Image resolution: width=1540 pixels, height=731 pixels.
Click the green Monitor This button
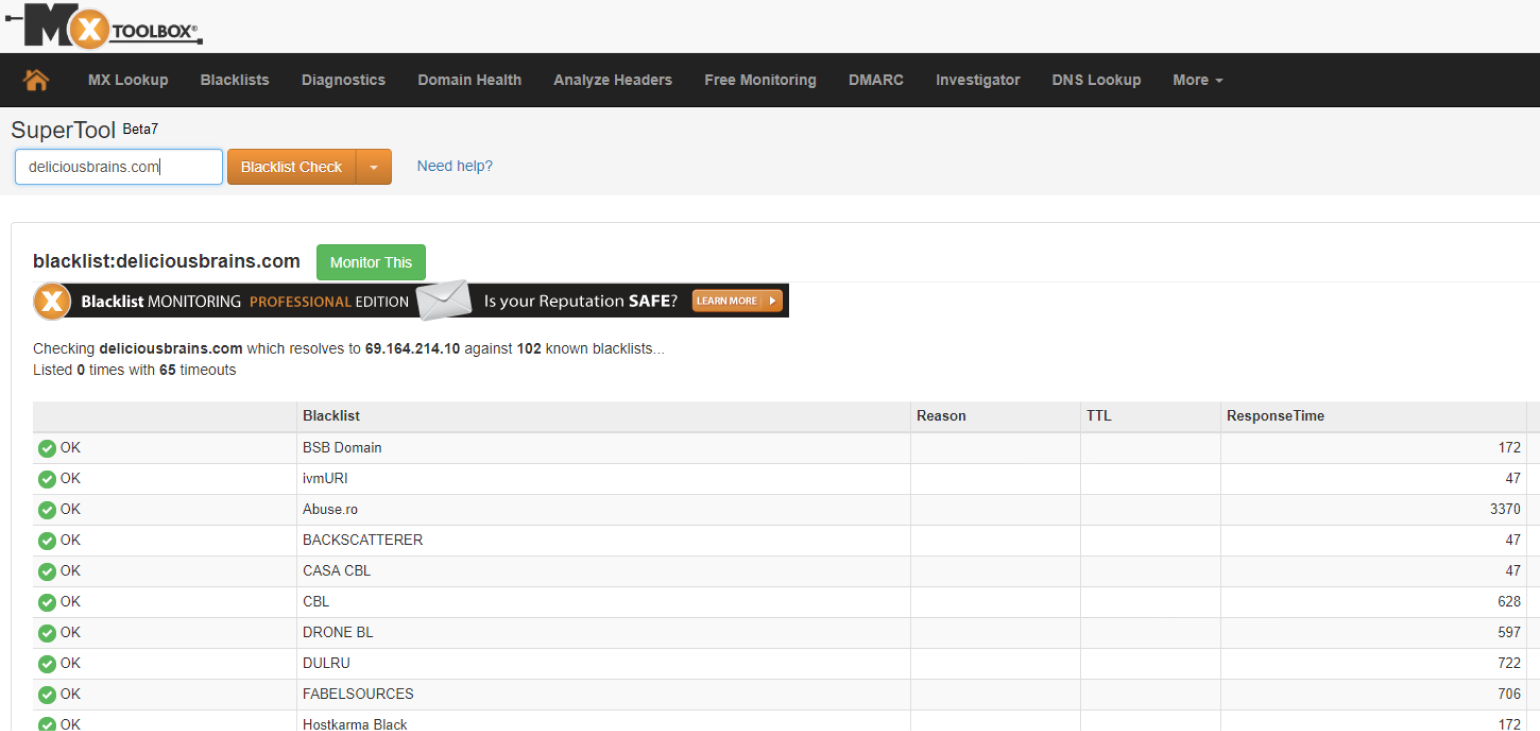click(371, 262)
